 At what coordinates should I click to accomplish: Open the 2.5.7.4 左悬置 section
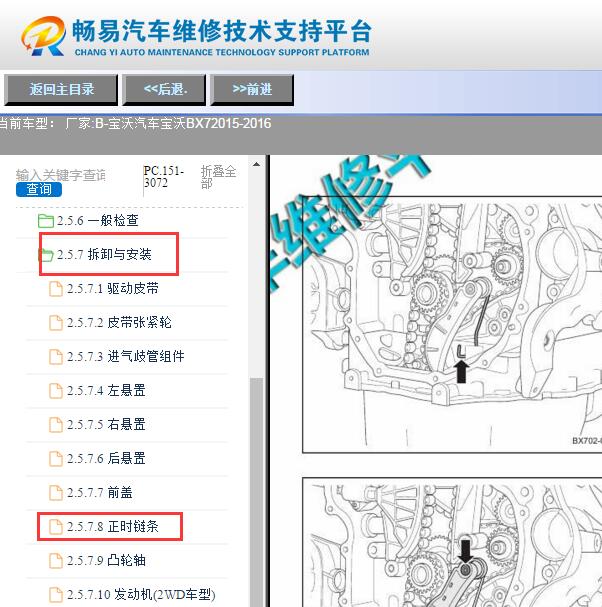pyautogui.click(x=106, y=391)
